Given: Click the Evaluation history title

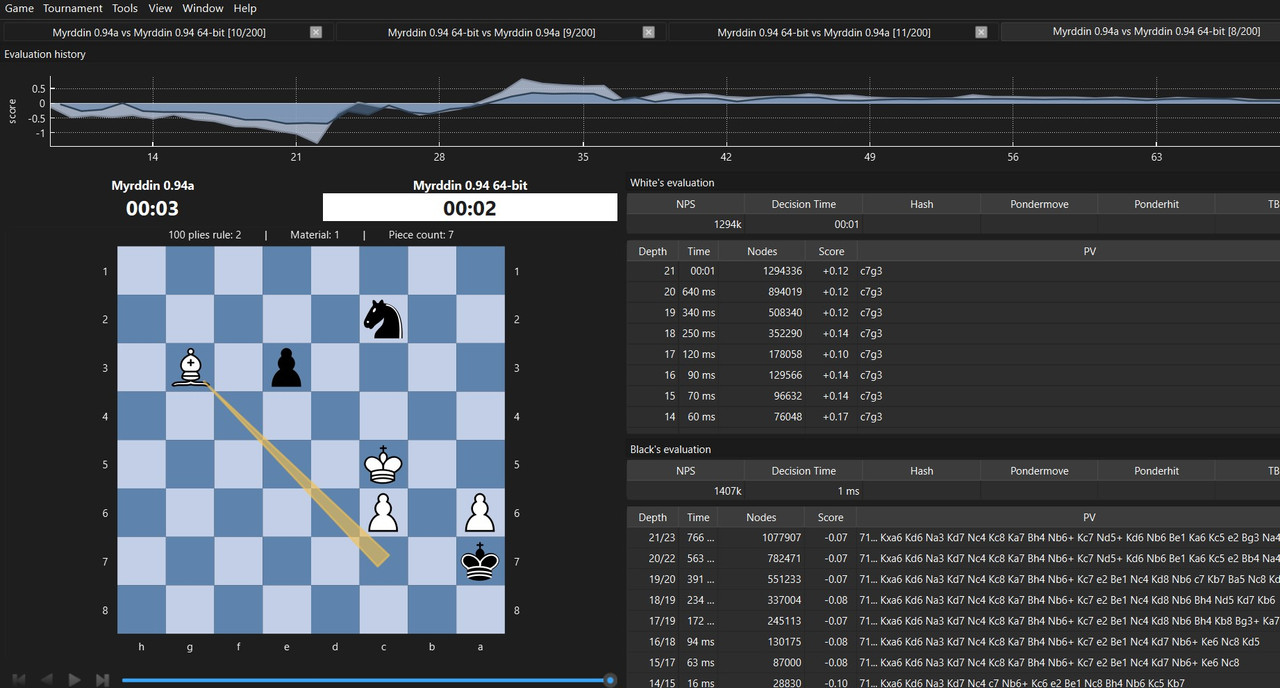Looking at the screenshot, I should point(45,54).
